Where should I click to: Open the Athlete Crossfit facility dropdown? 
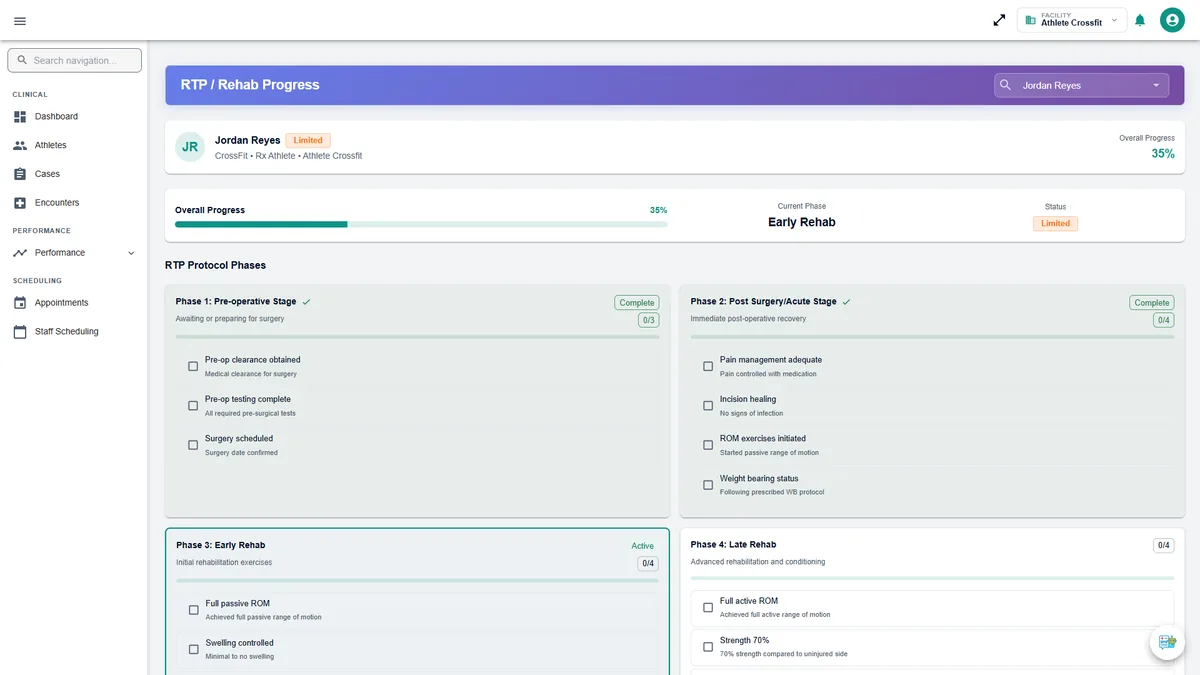pyautogui.click(x=1072, y=20)
